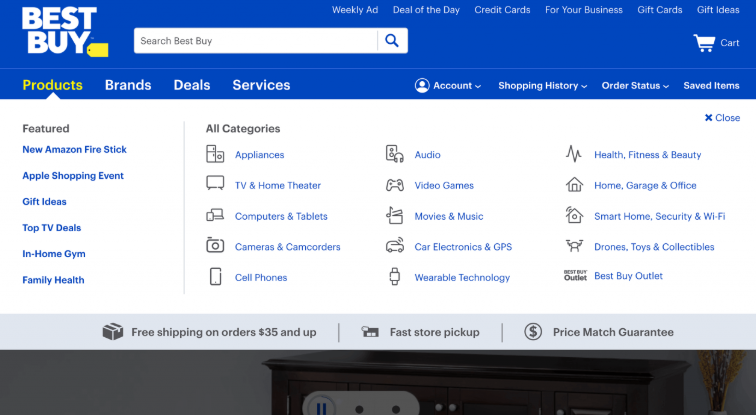Open the Audio text link

click(427, 155)
